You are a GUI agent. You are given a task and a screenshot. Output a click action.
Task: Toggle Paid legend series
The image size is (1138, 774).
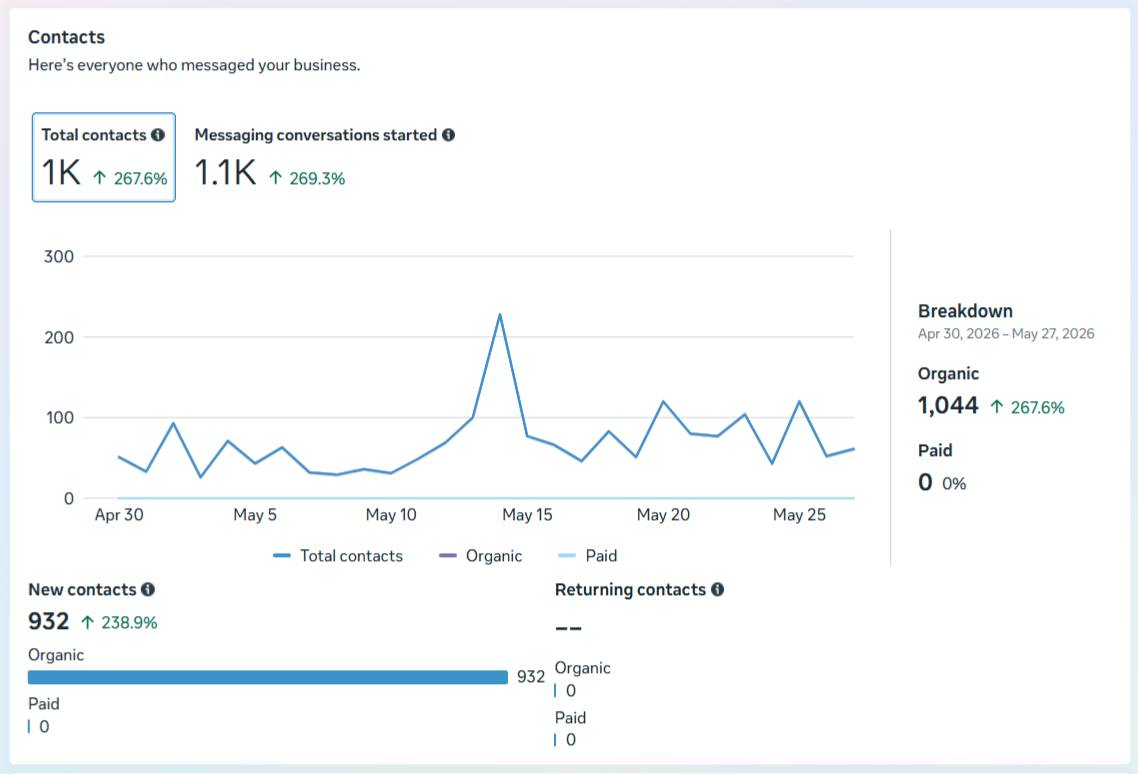(x=587, y=555)
